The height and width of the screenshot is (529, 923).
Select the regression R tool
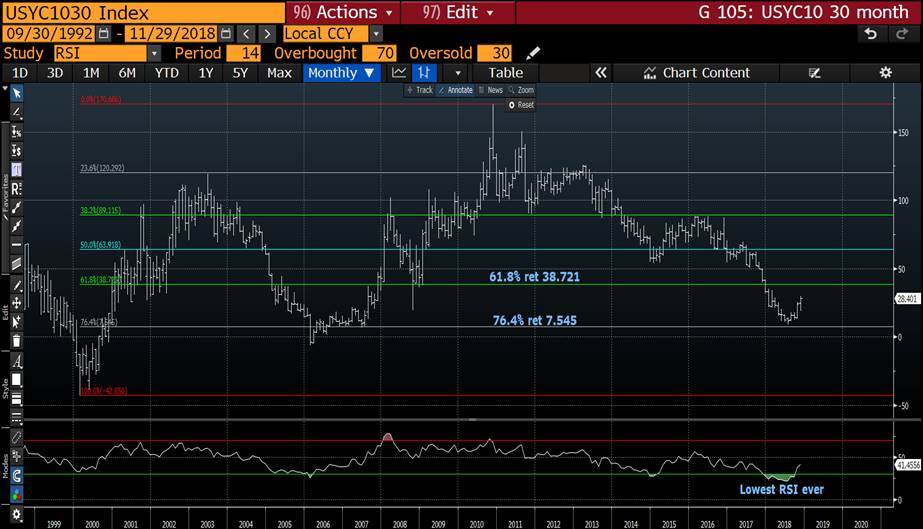tap(16, 189)
